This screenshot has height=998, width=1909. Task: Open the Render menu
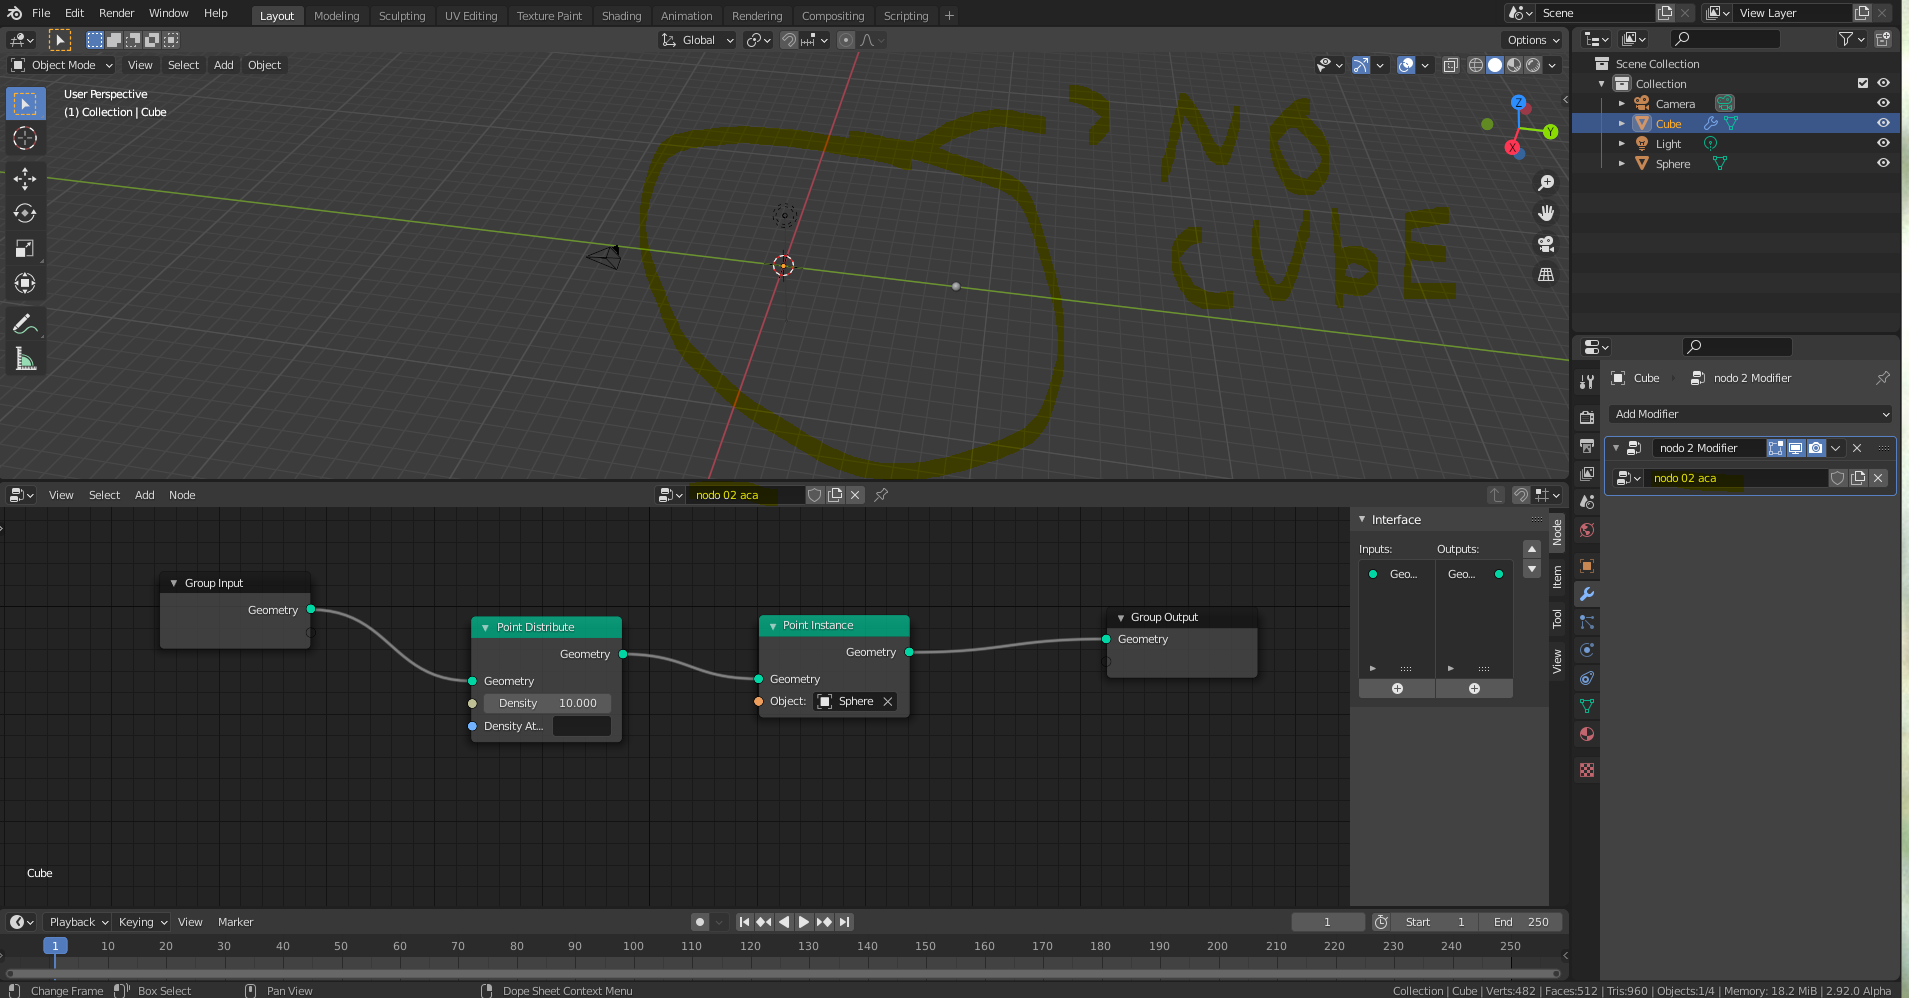(116, 13)
